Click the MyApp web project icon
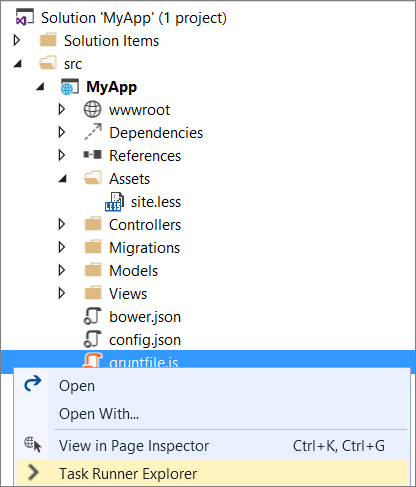The height and width of the screenshot is (487, 416). [70, 87]
